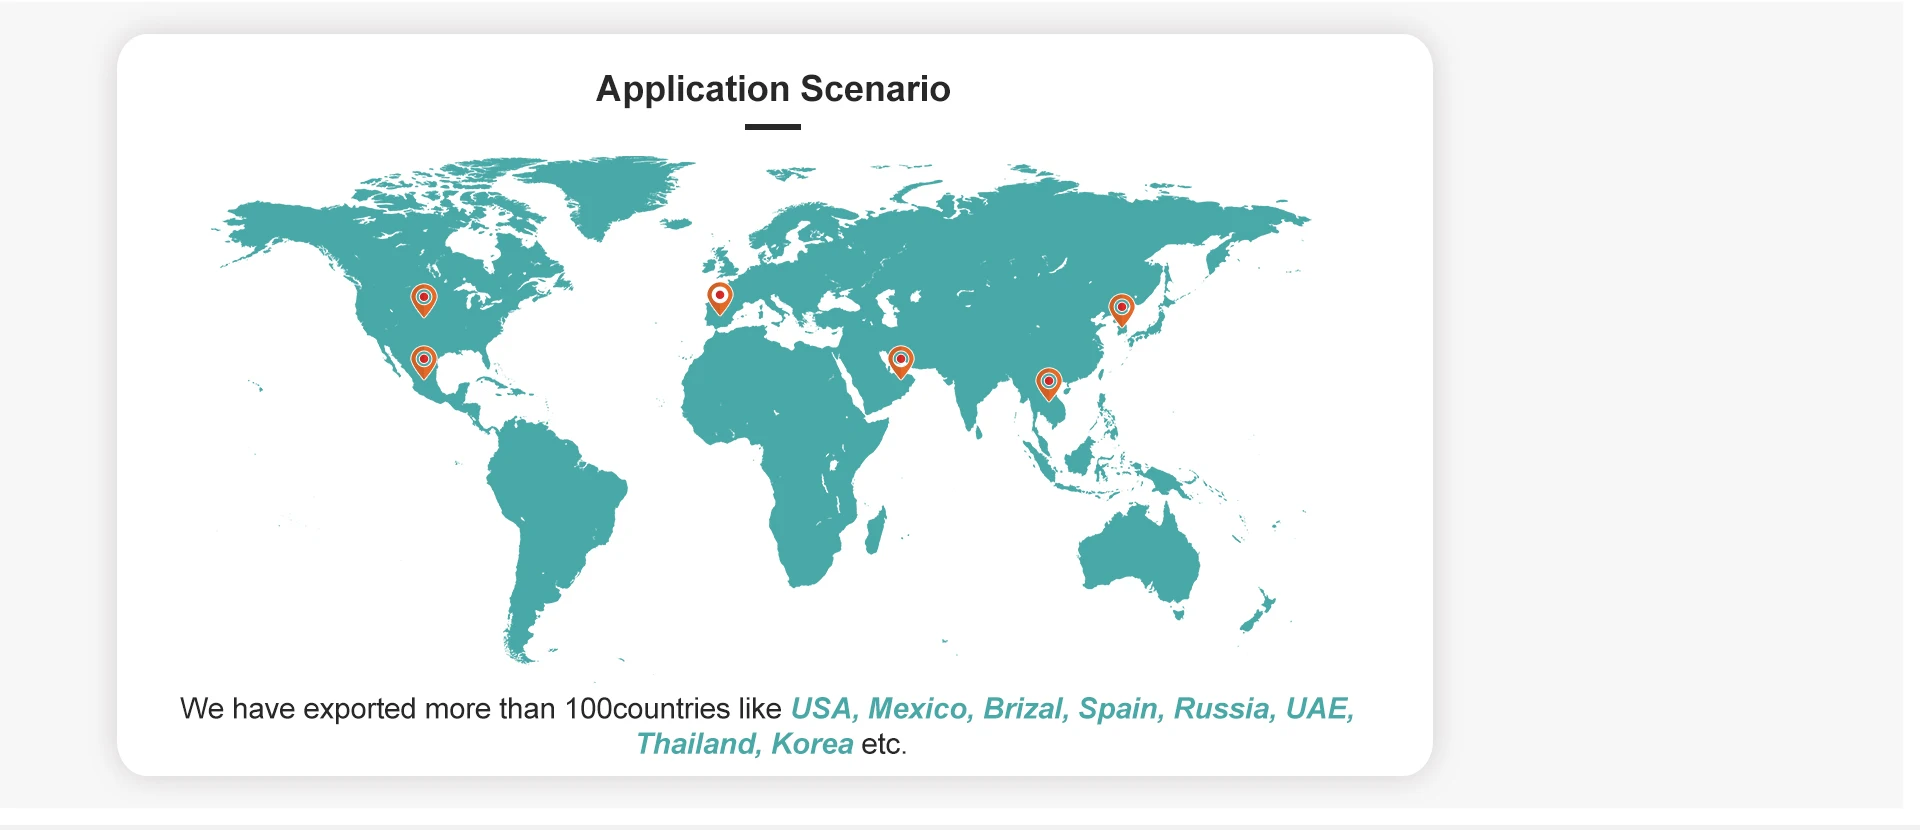The width and height of the screenshot is (1920, 830).
Task: Click the 'Mexico' country text
Action: click(919, 709)
